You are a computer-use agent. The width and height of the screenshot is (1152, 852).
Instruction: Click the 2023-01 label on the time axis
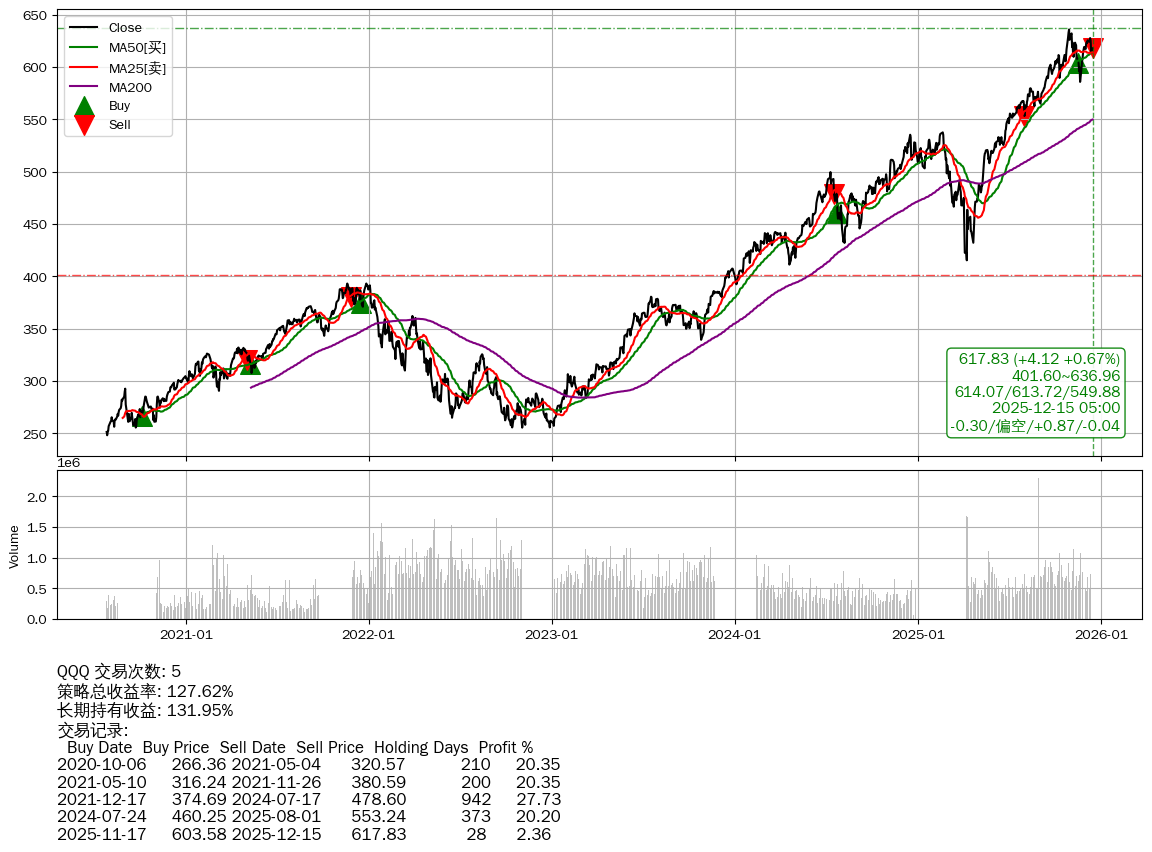click(x=552, y=634)
